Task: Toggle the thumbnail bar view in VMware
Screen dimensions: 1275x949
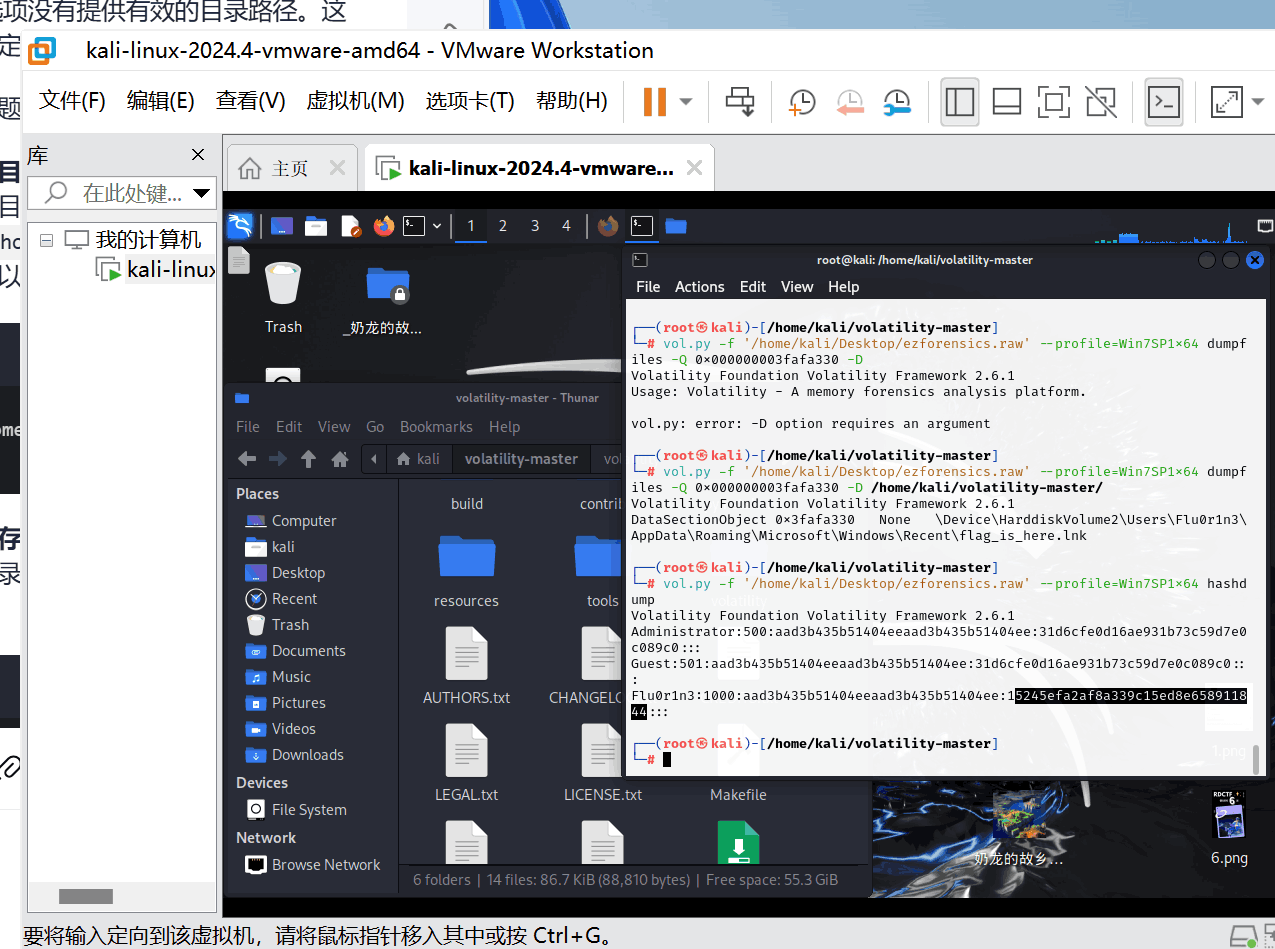Action: [x=1006, y=101]
